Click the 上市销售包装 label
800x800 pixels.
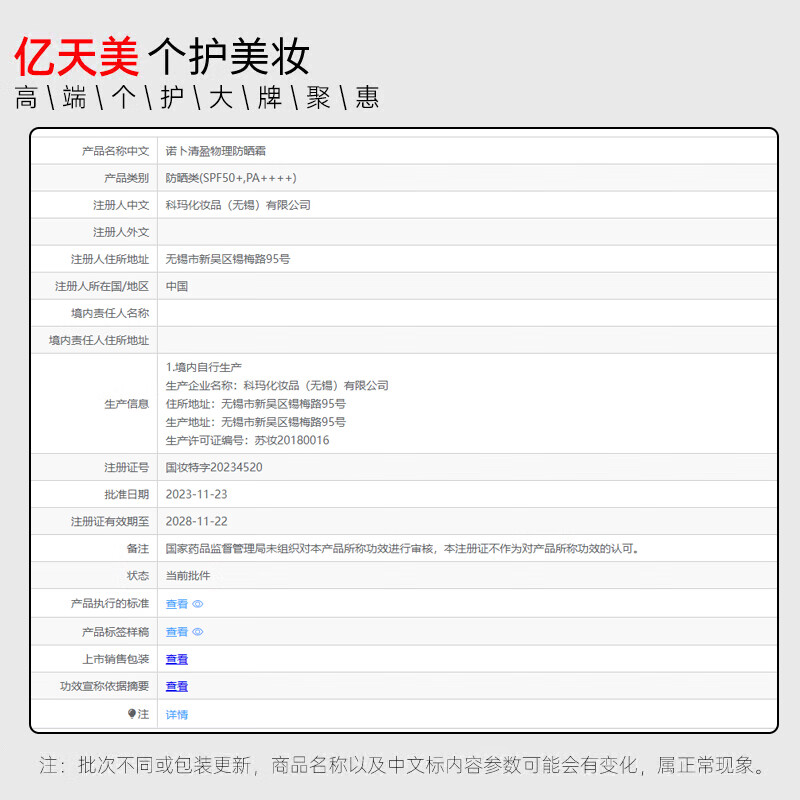pos(115,659)
